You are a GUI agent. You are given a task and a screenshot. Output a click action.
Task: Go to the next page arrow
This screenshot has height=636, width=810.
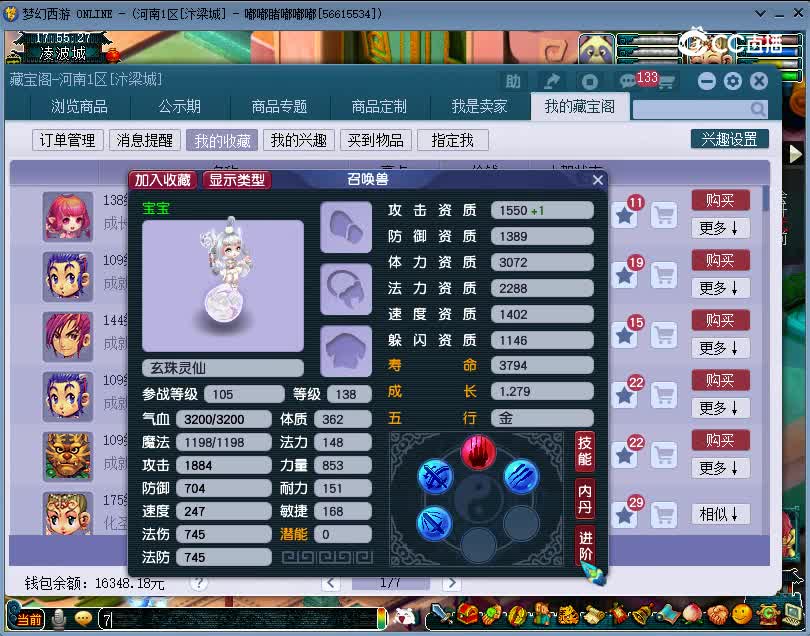click(x=451, y=583)
